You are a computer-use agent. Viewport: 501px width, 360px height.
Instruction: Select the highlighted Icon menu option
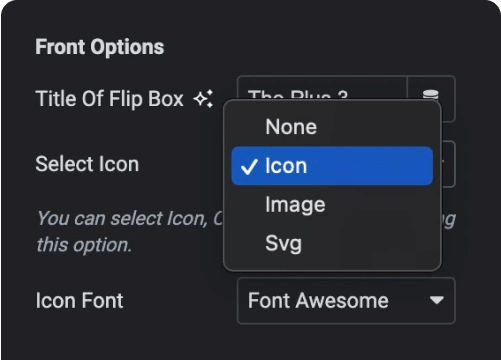click(x=332, y=166)
